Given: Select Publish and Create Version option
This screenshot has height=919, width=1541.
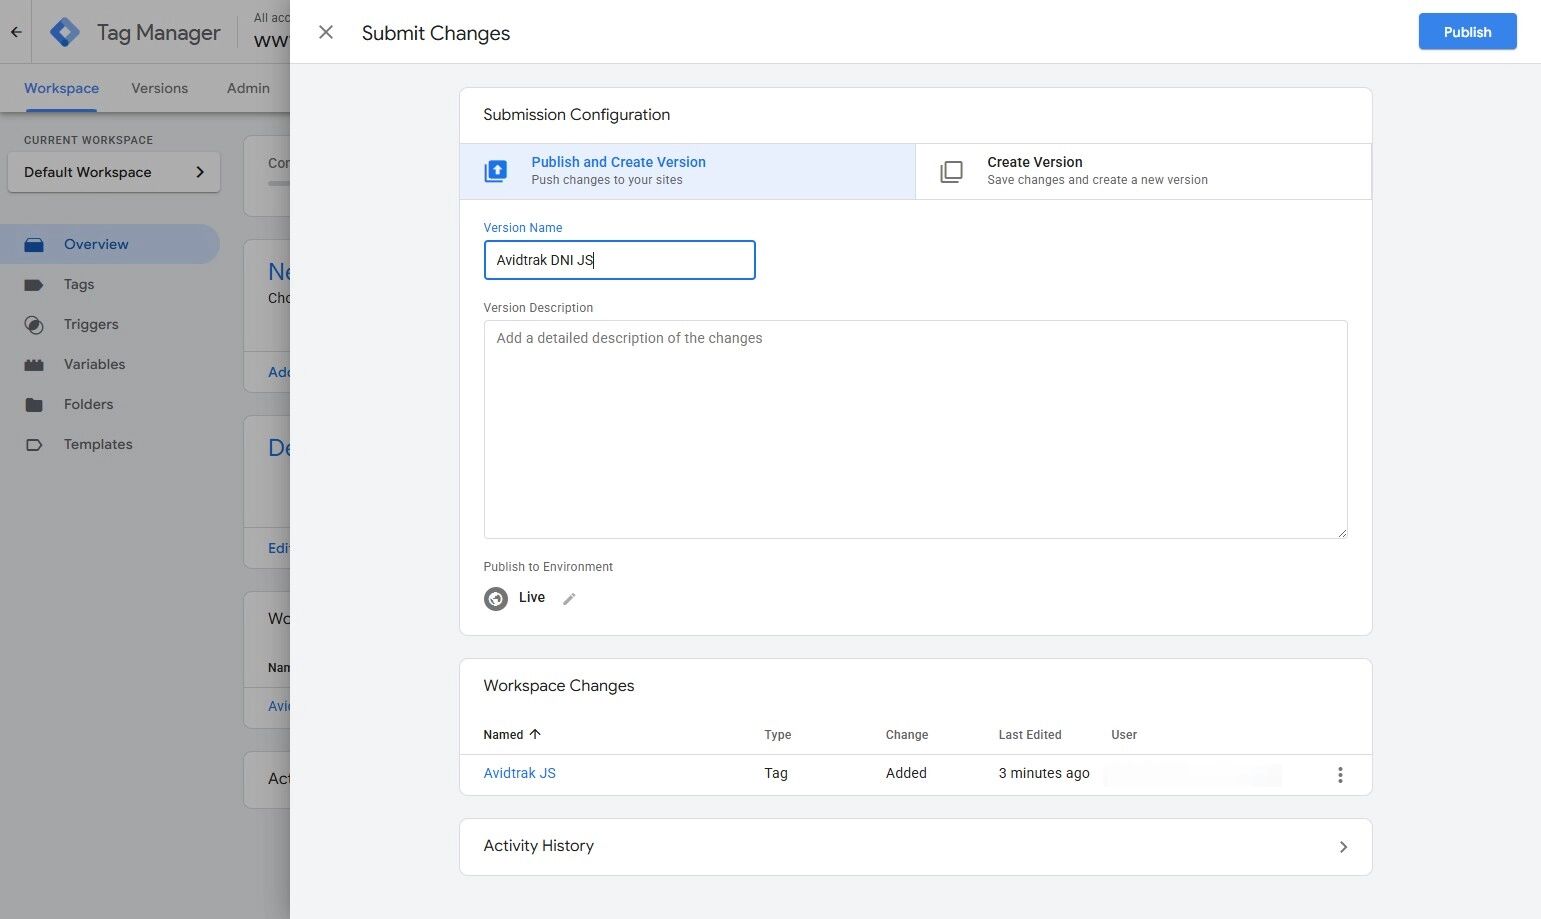Looking at the screenshot, I should [688, 171].
